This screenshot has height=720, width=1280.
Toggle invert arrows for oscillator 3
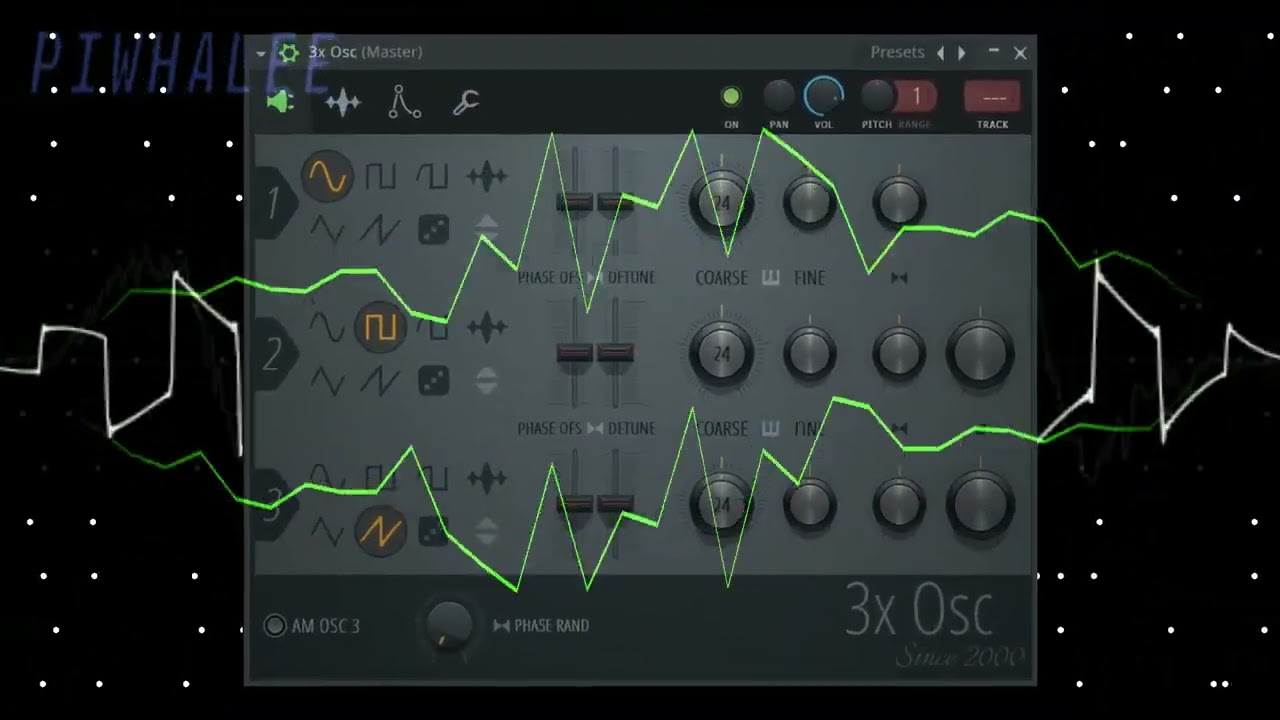[486, 531]
